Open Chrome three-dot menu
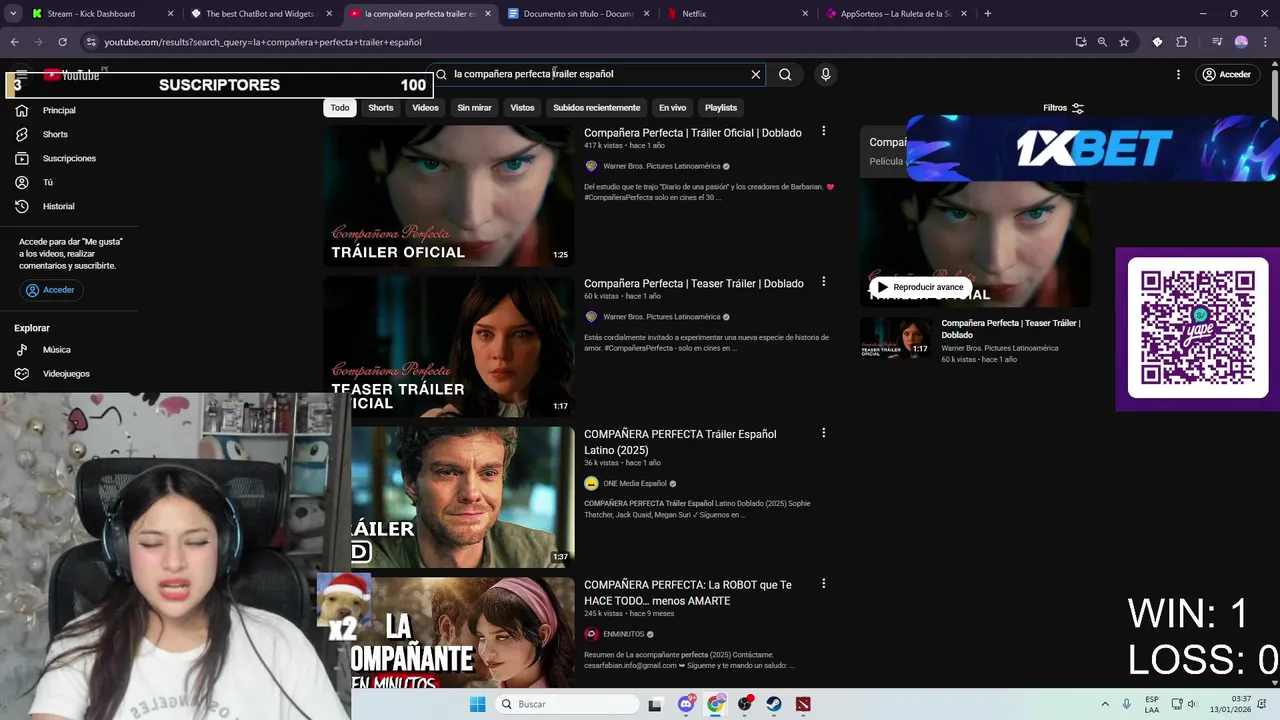The image size is (1280, 720). coord(1265,42)
